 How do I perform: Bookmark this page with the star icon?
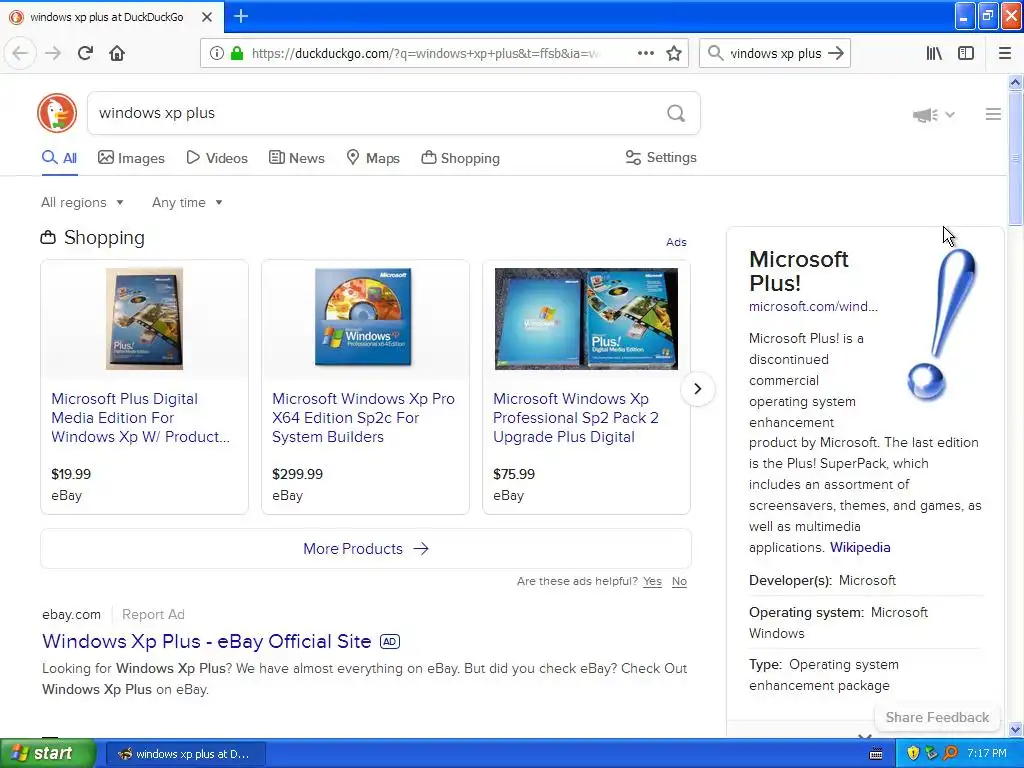coord(674,53)
